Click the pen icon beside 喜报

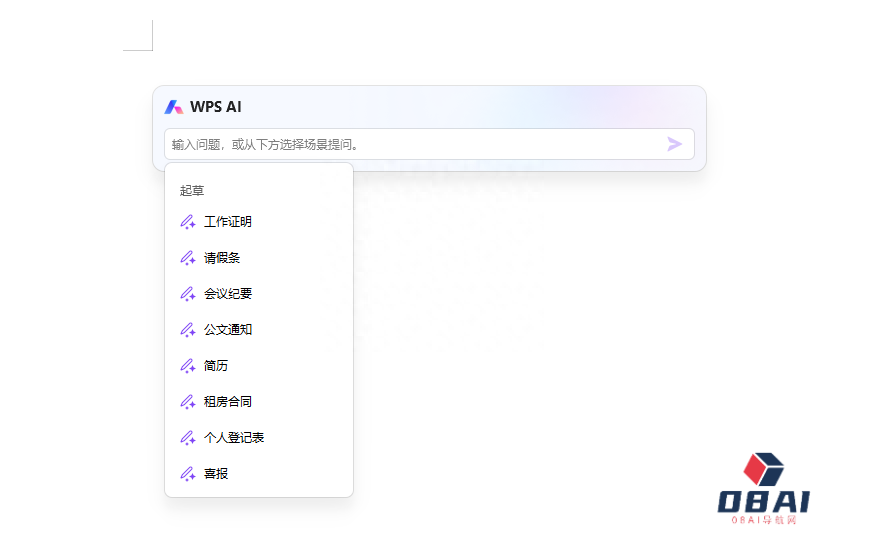click(187, 474)
